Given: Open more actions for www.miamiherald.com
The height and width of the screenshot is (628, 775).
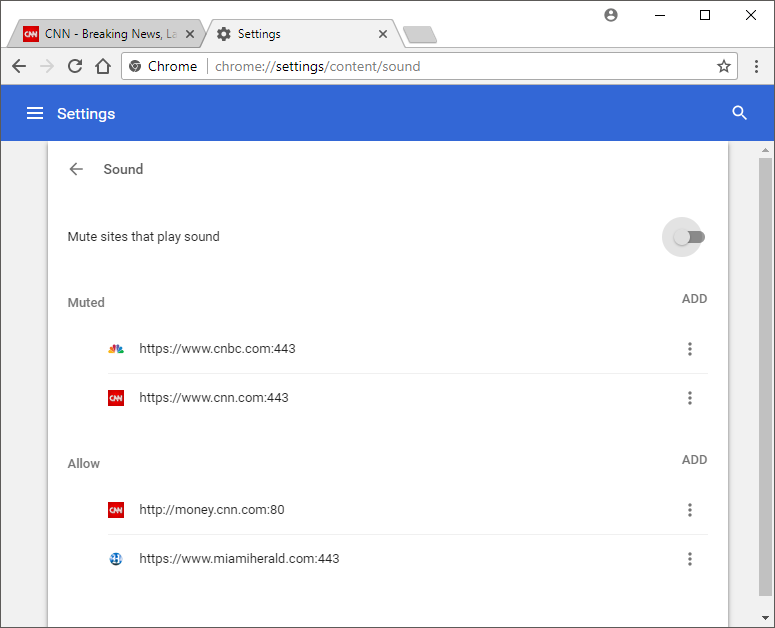Looking at the screenshot, I should (689, 559).
